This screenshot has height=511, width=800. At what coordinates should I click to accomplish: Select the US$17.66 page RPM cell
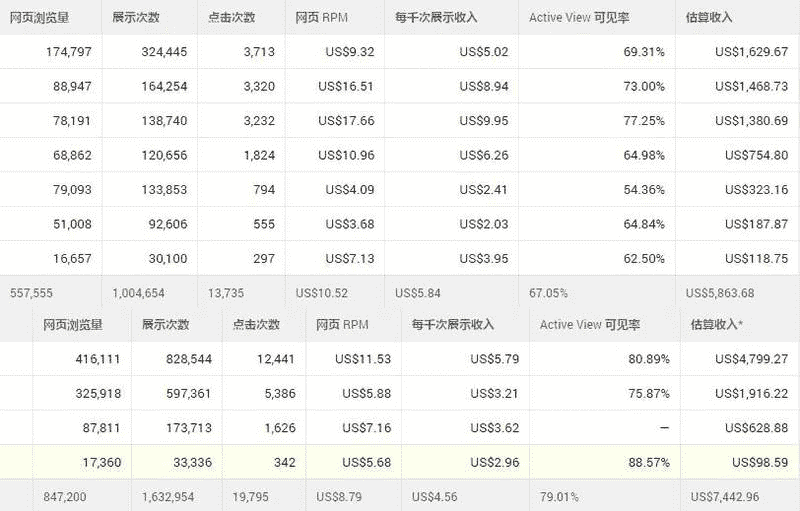click(x=345, y=120)
